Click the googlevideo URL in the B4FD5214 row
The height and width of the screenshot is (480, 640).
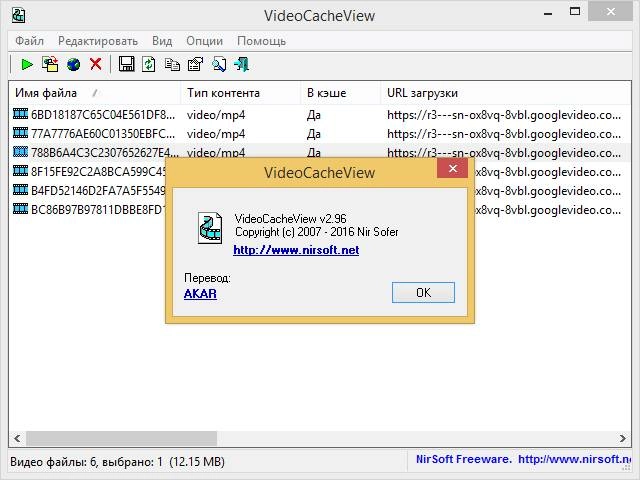(x=548, y=191)
